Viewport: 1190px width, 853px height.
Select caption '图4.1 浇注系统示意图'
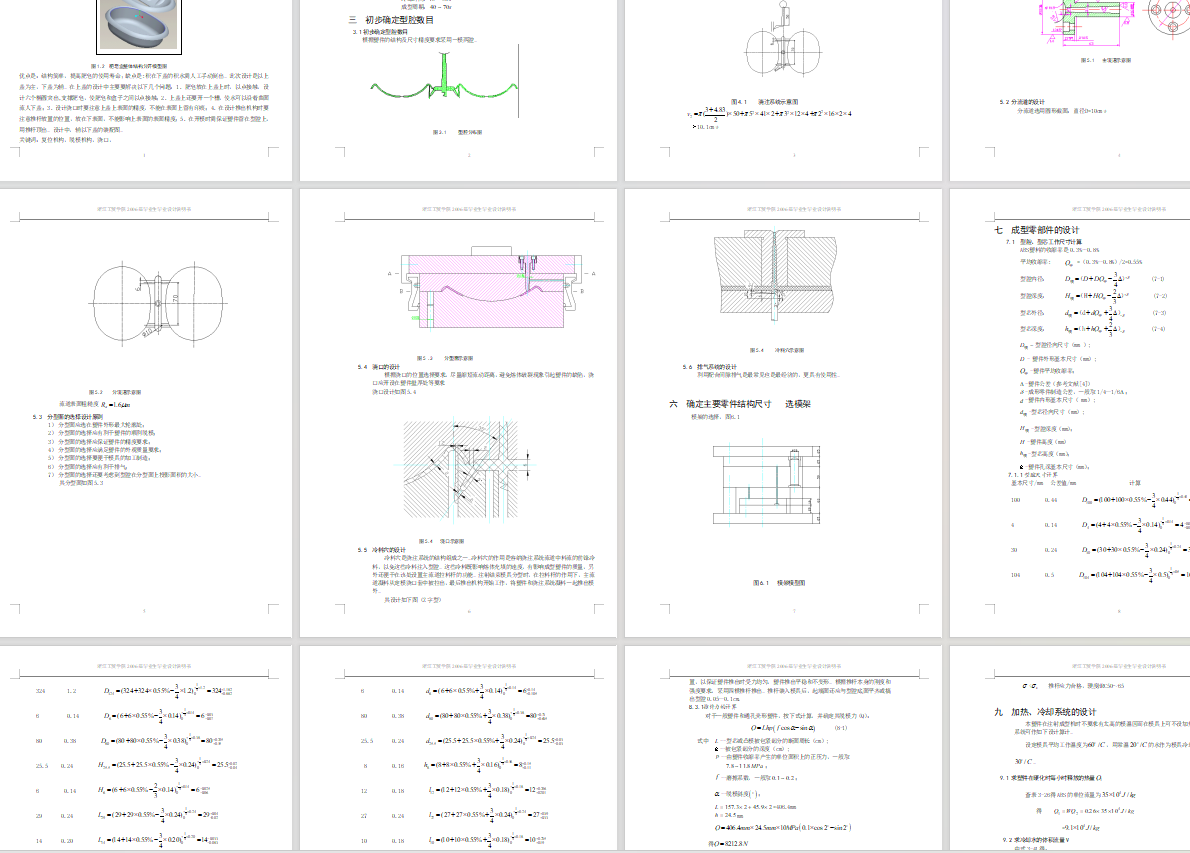[764, 102]
